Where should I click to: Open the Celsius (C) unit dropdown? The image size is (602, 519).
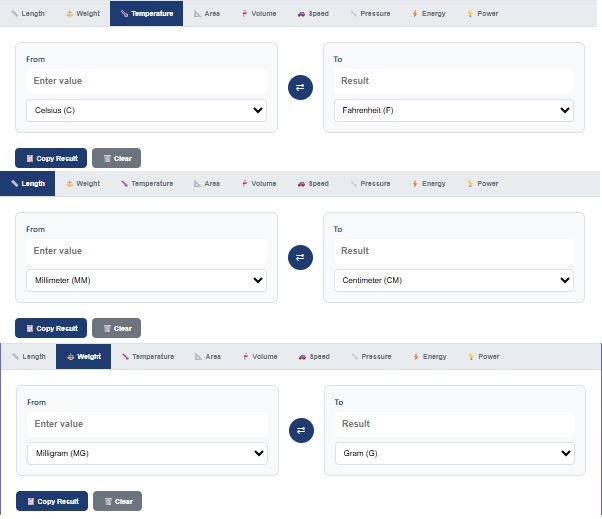click(146, 110)
